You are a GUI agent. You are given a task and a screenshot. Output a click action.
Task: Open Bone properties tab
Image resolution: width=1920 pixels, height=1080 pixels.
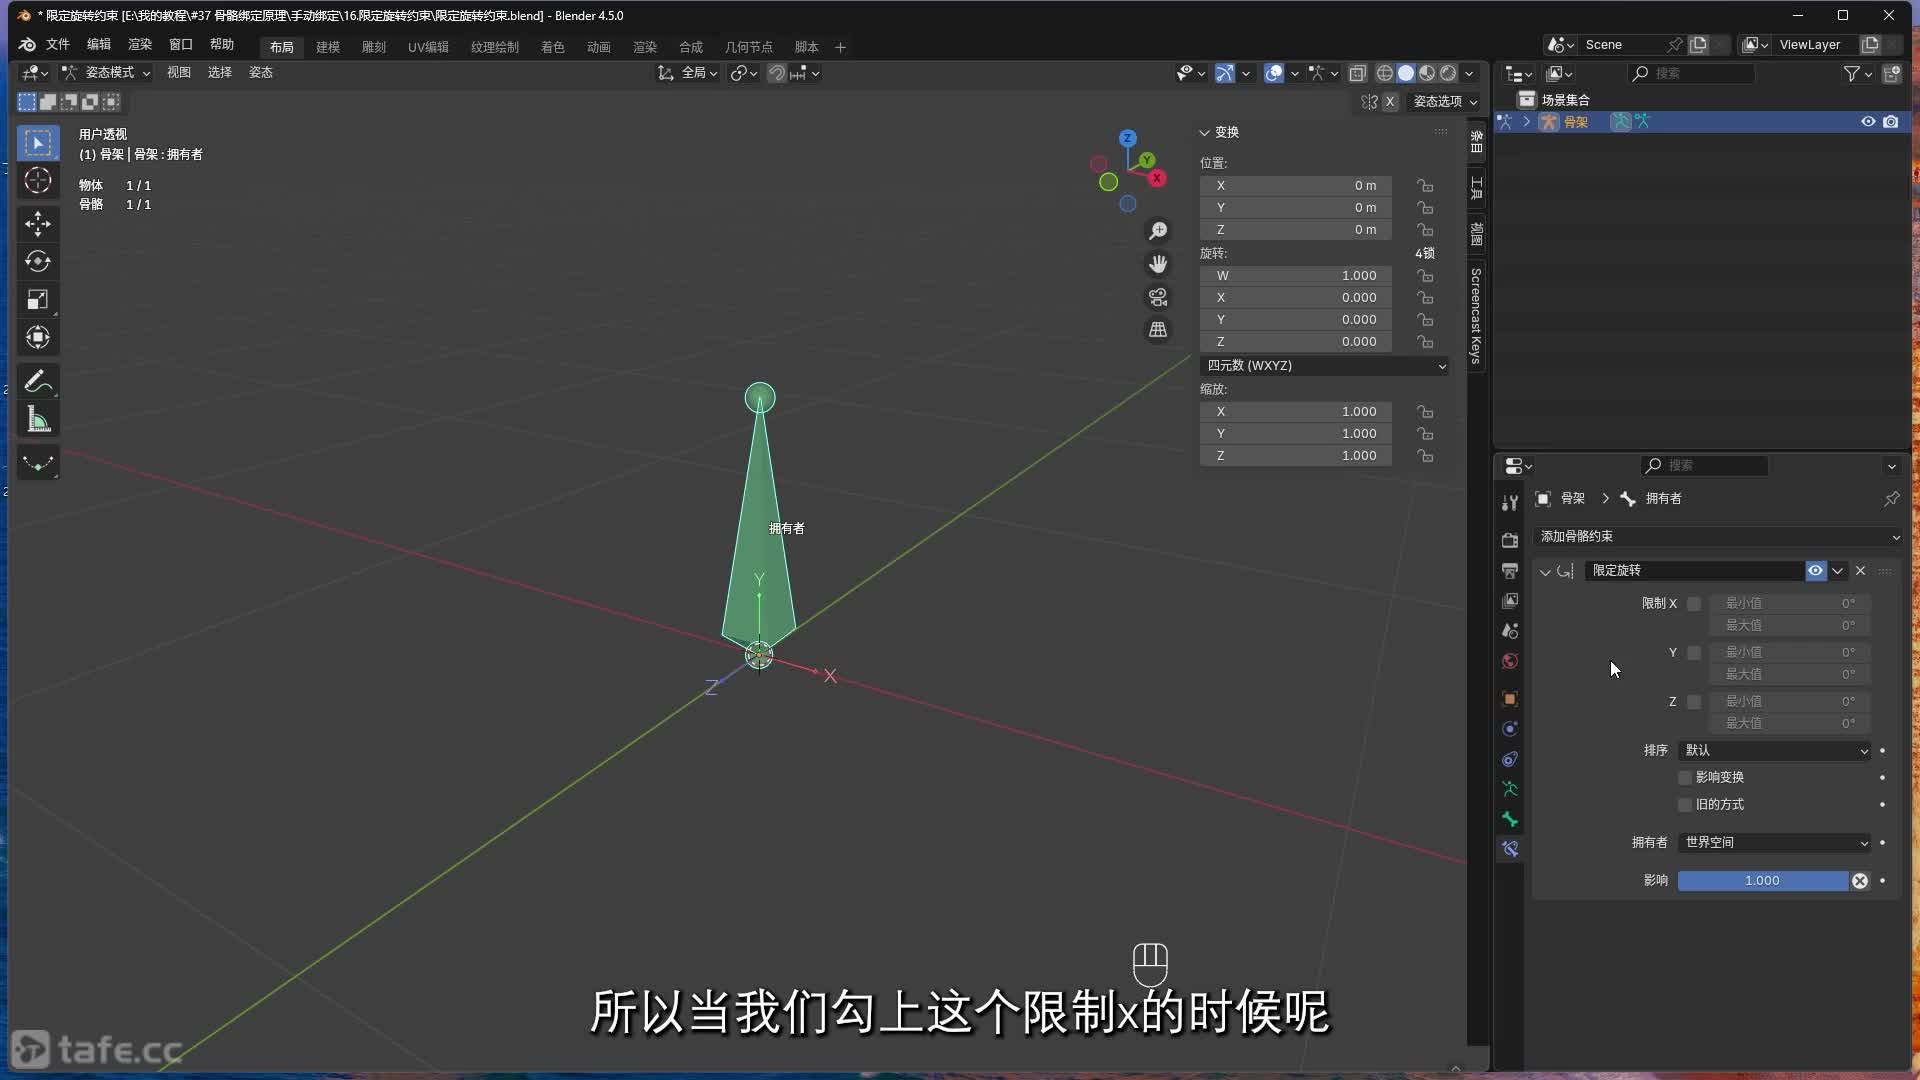click(x=1510, y=819)
